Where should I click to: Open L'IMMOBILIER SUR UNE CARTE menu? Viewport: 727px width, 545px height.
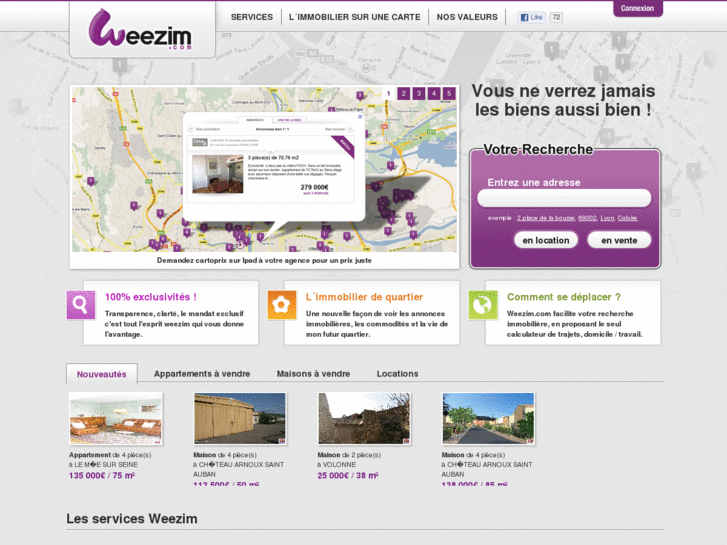tap(355, 17)
